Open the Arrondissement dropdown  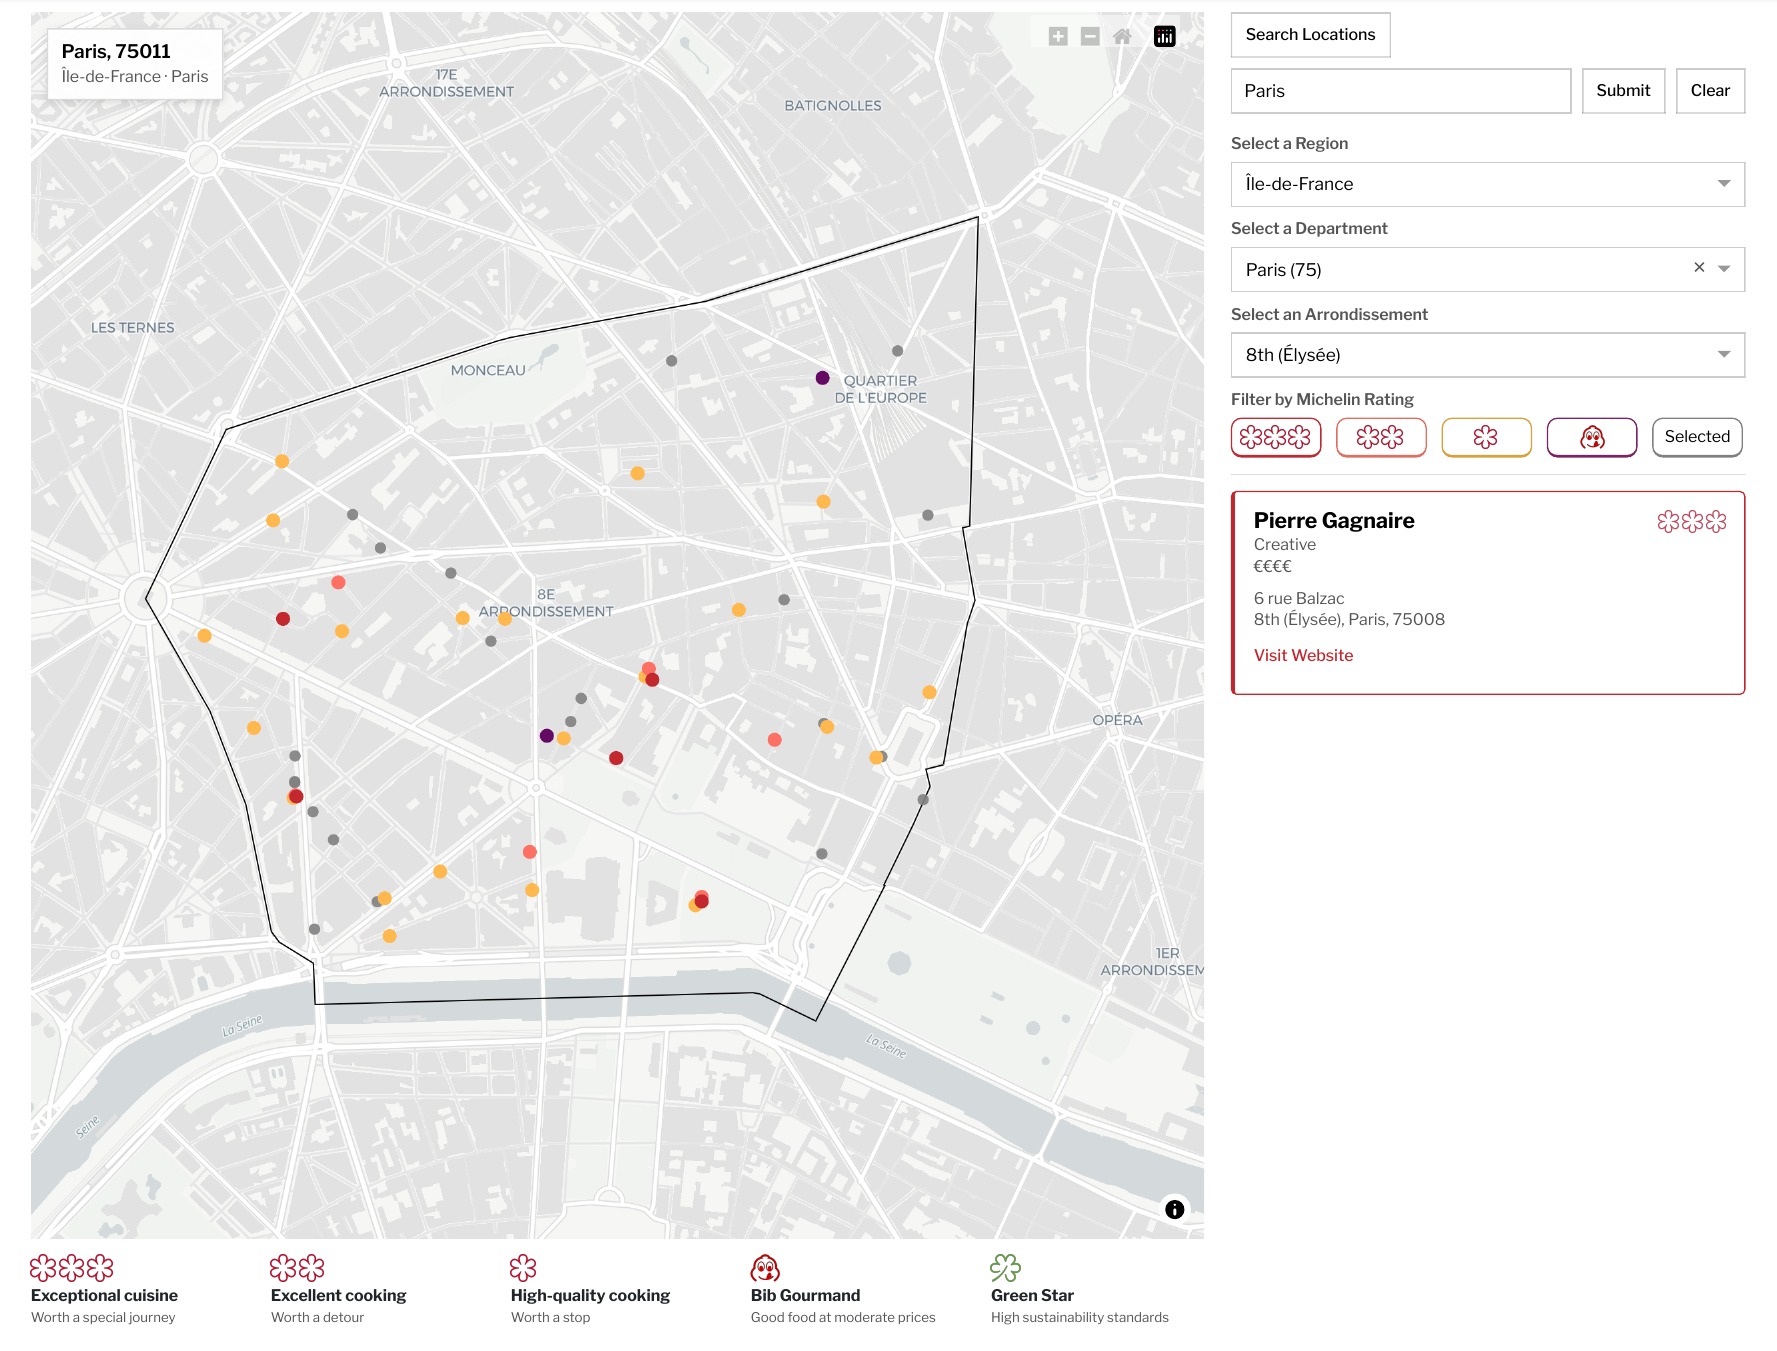1488,355
